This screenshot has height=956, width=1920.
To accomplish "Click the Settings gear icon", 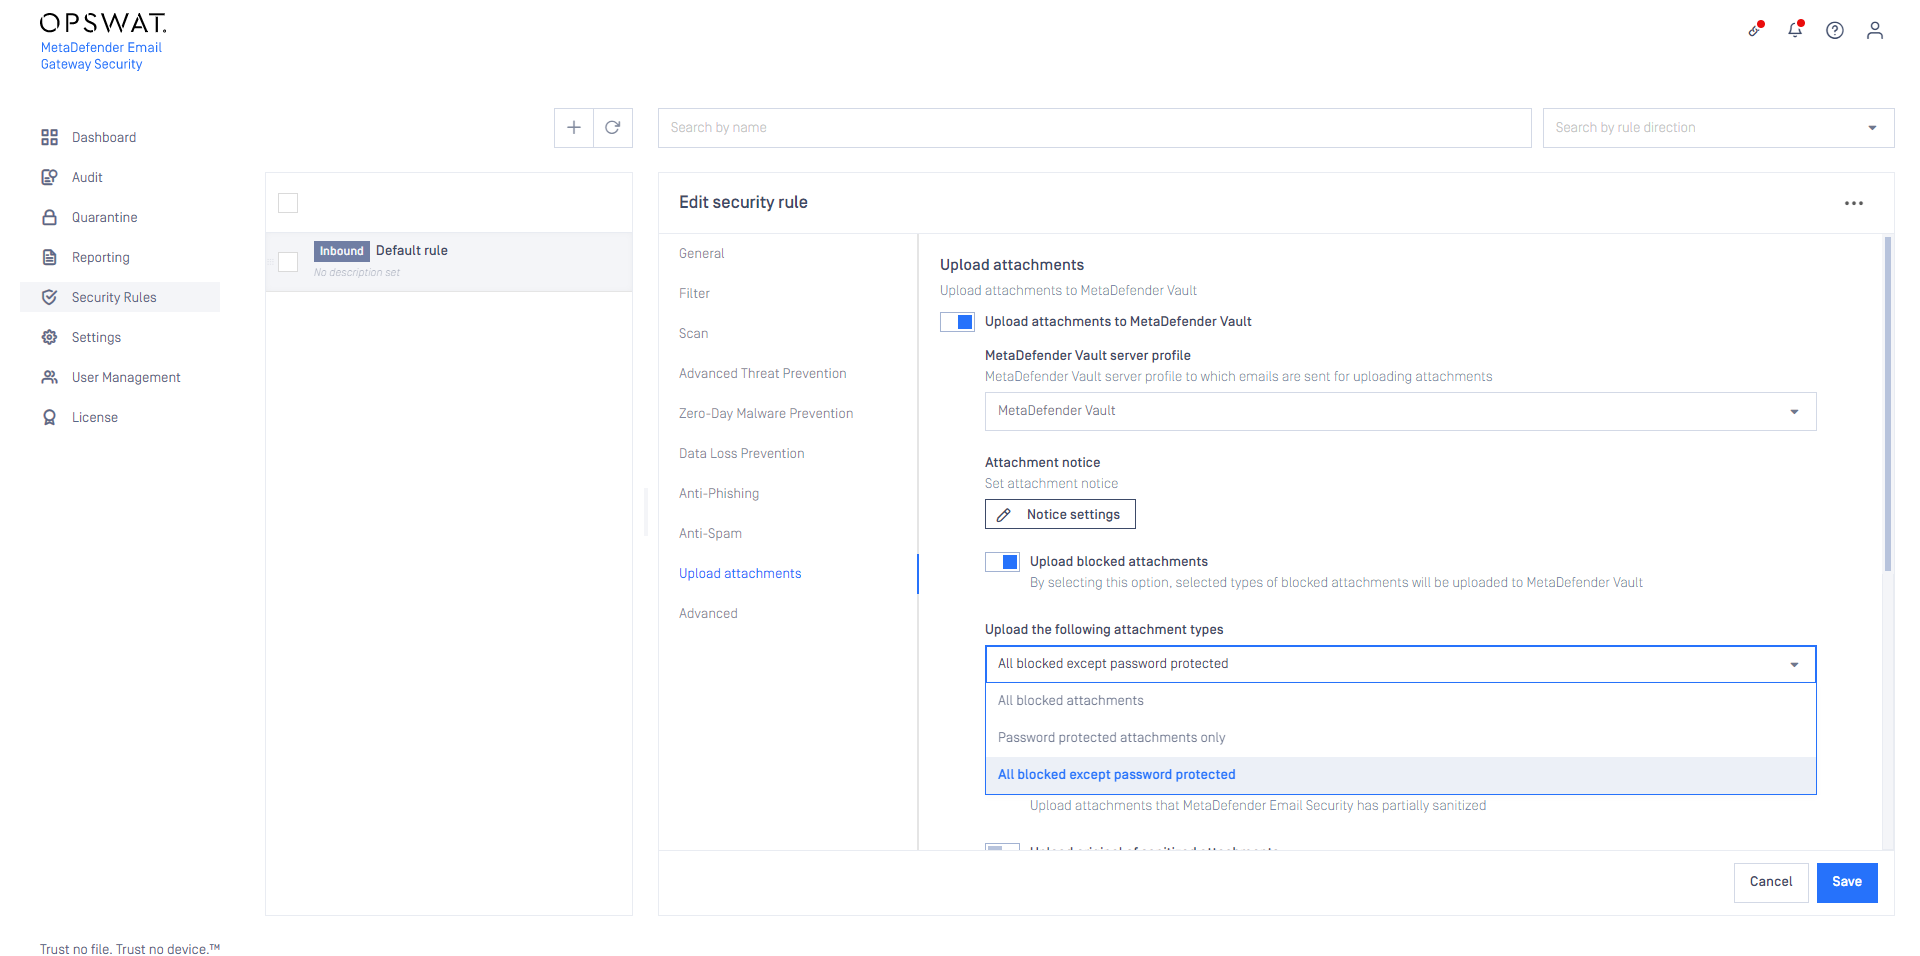I will click(x=49, y=337).
